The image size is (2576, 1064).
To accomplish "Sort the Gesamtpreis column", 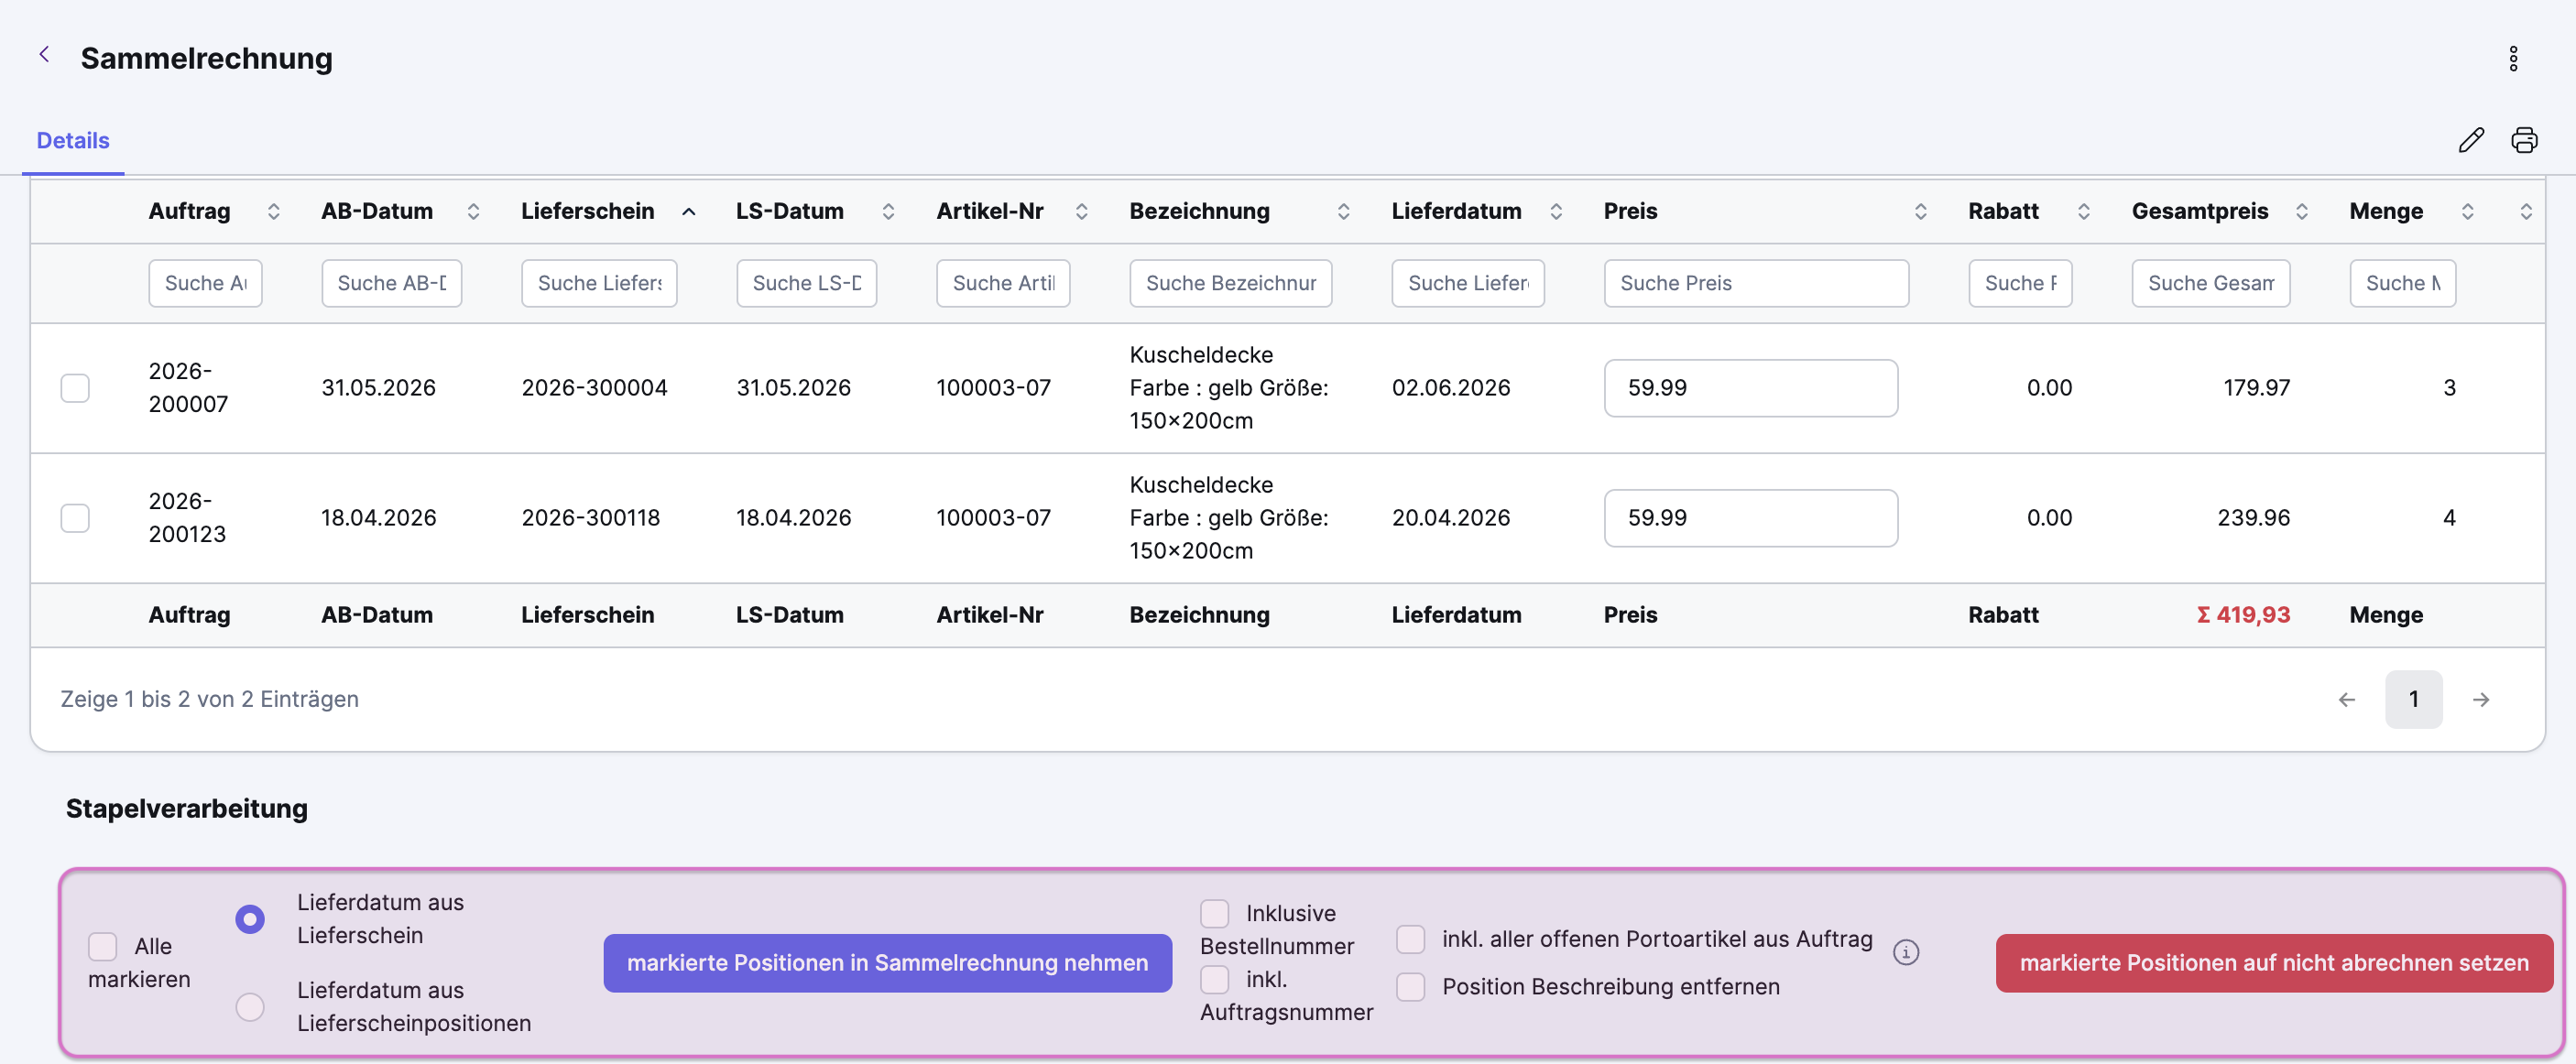I will point(2301,211).
